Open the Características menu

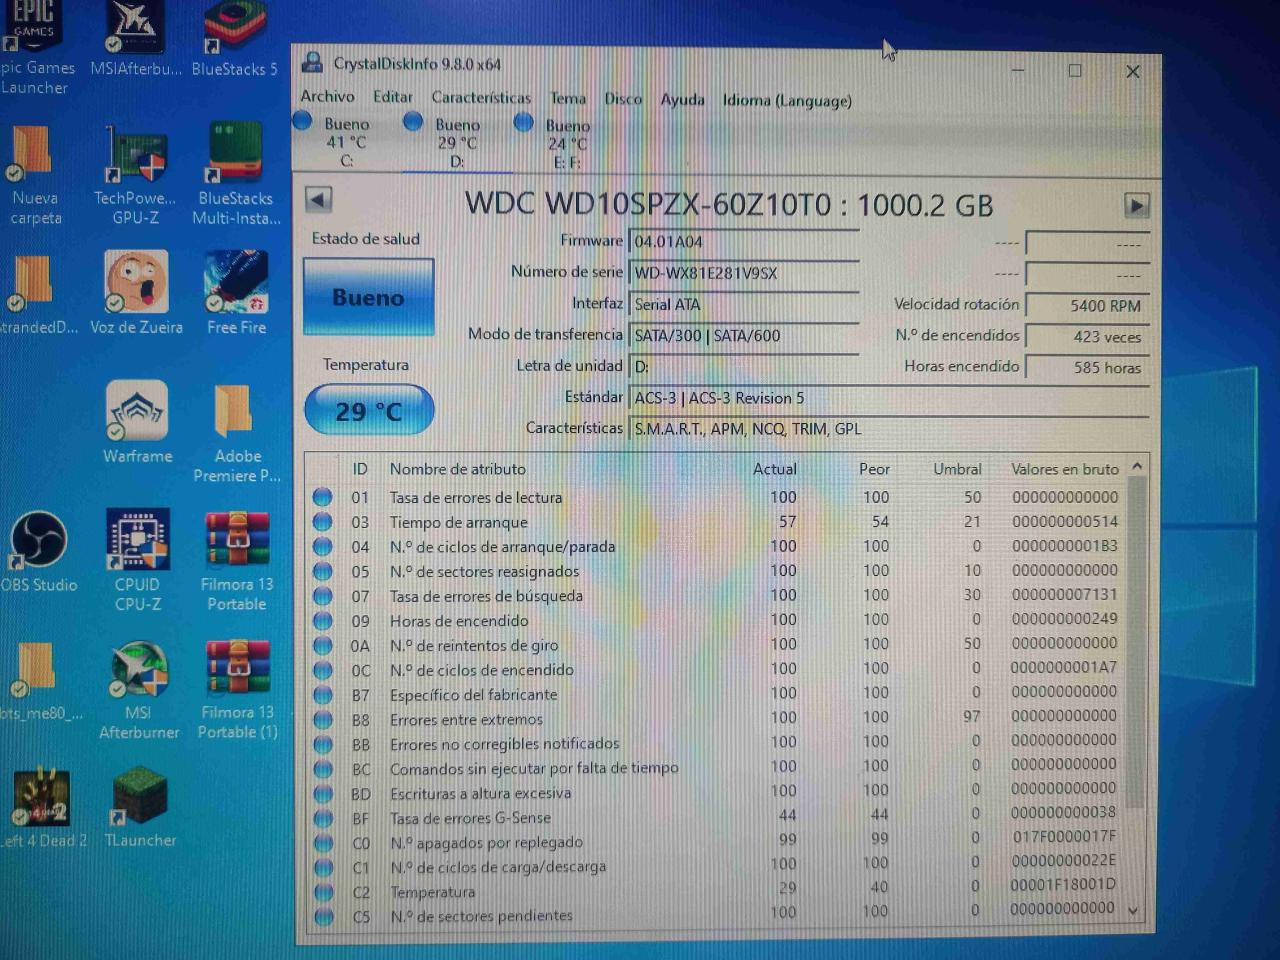481,98
